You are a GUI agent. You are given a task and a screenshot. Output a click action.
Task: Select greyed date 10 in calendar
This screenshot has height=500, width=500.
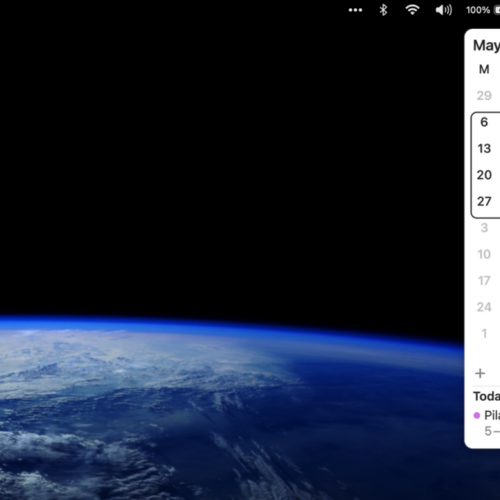(x=484, y=254)
